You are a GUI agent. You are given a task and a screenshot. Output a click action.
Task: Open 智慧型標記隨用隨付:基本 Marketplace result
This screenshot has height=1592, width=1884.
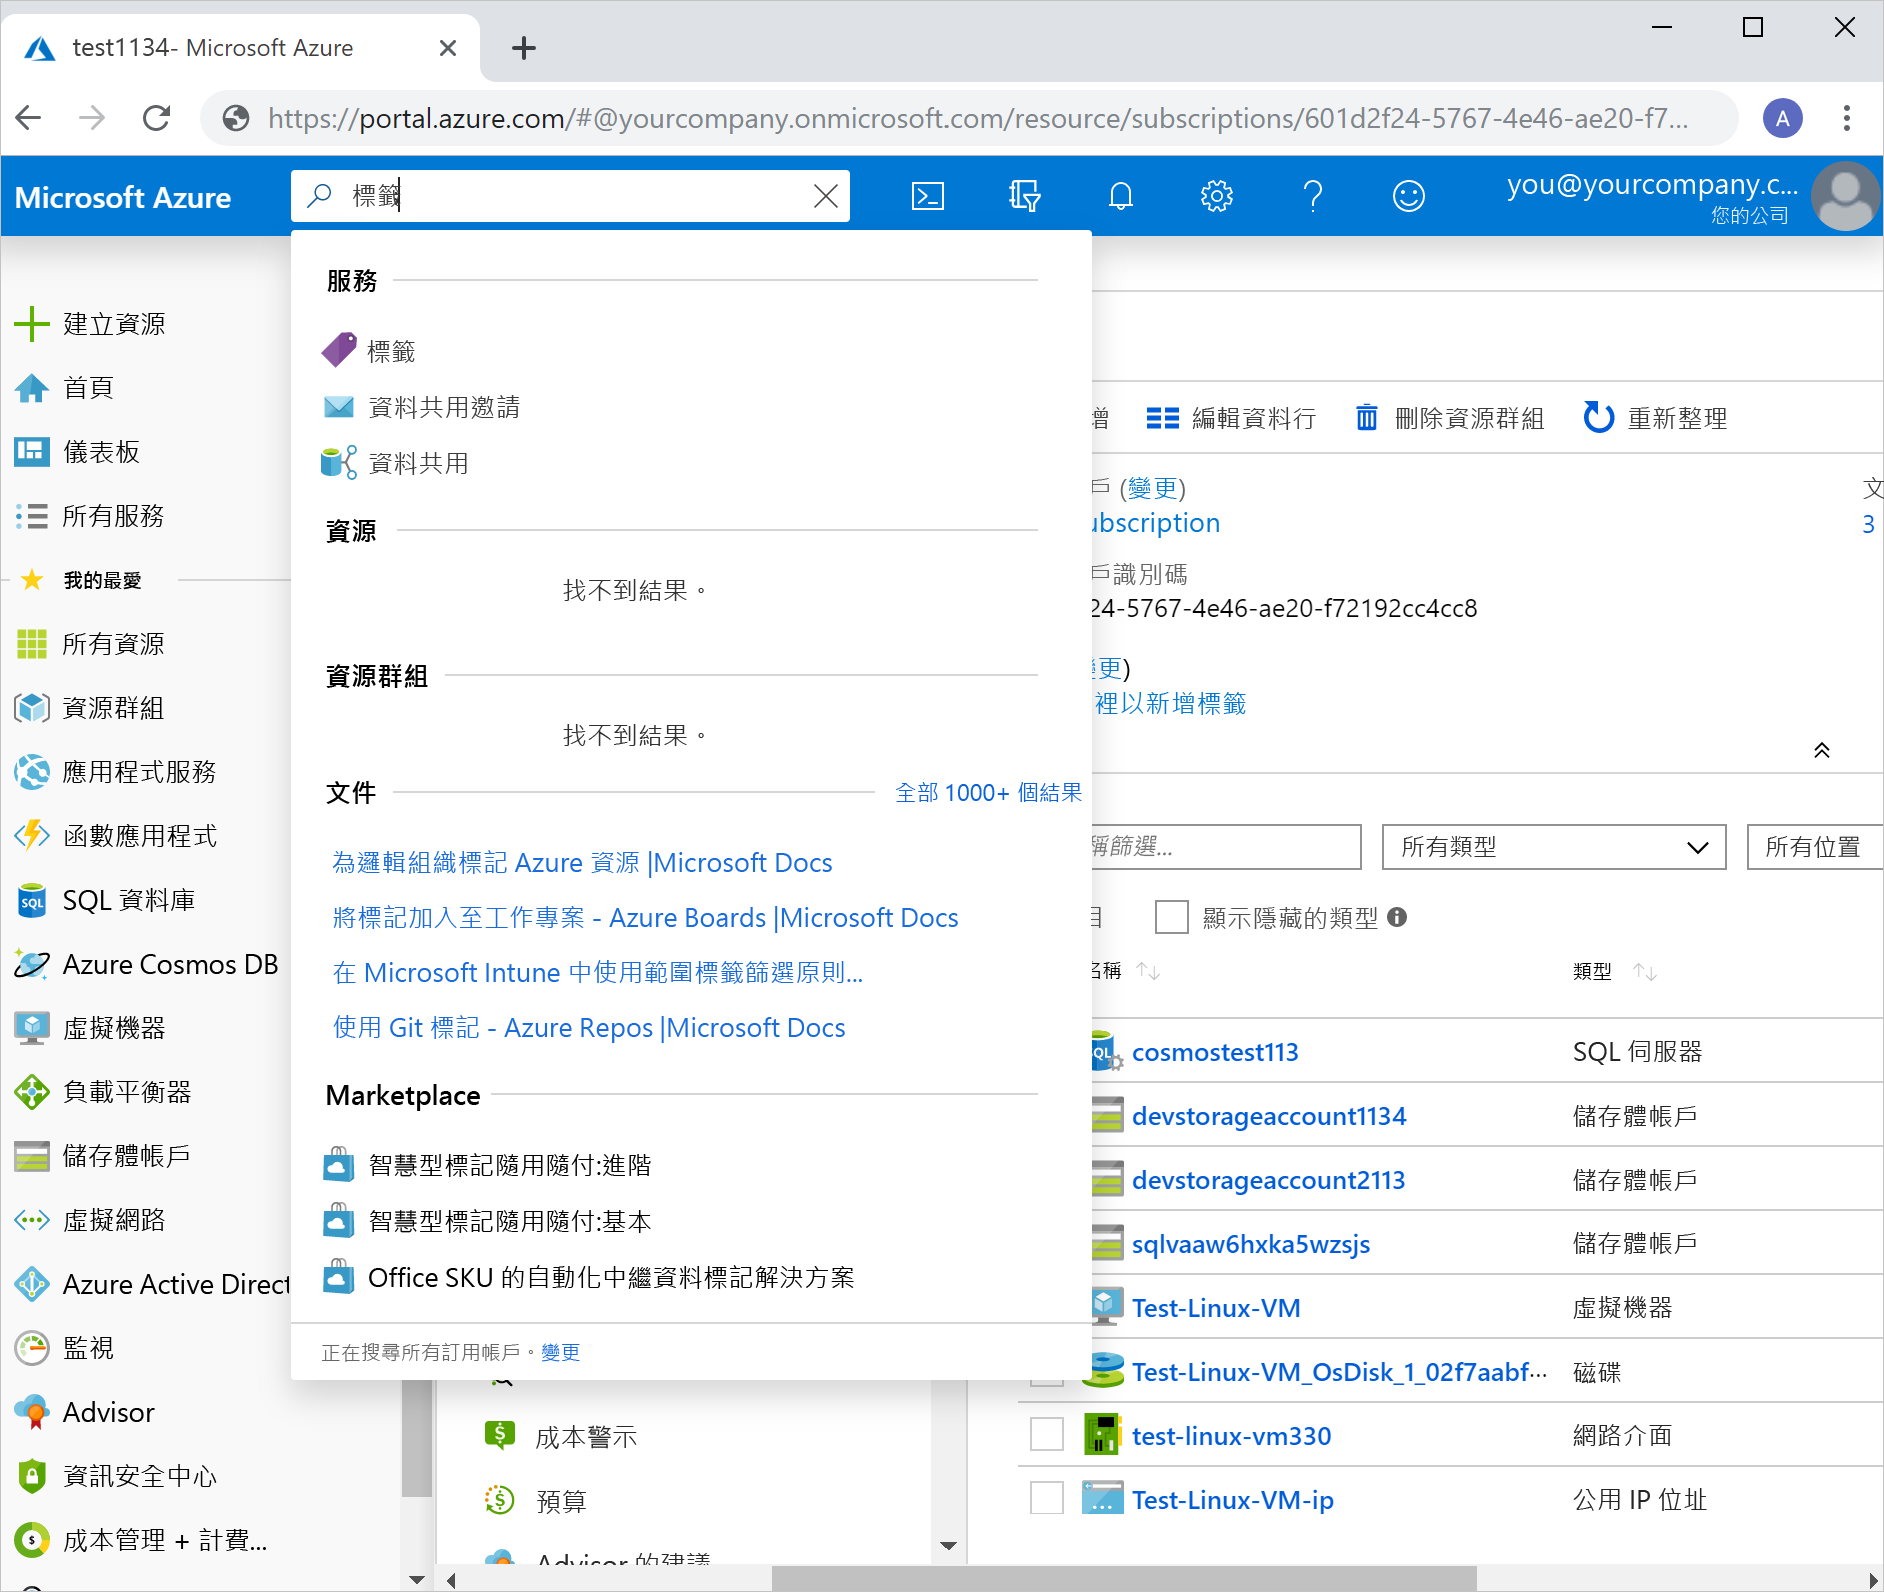pyautogui.click(x=488, y=1221)
